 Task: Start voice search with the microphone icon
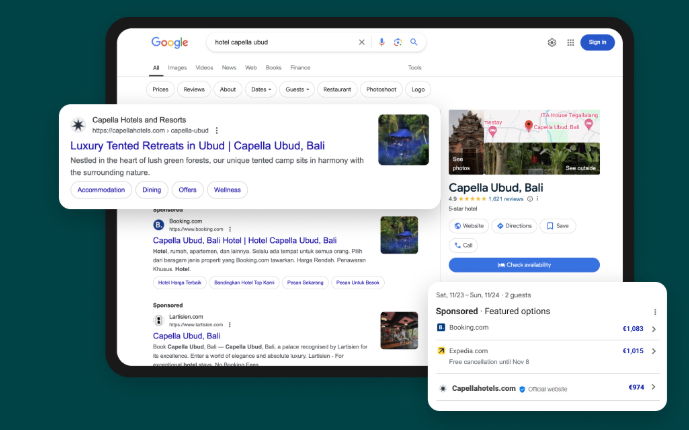[381, 42]
